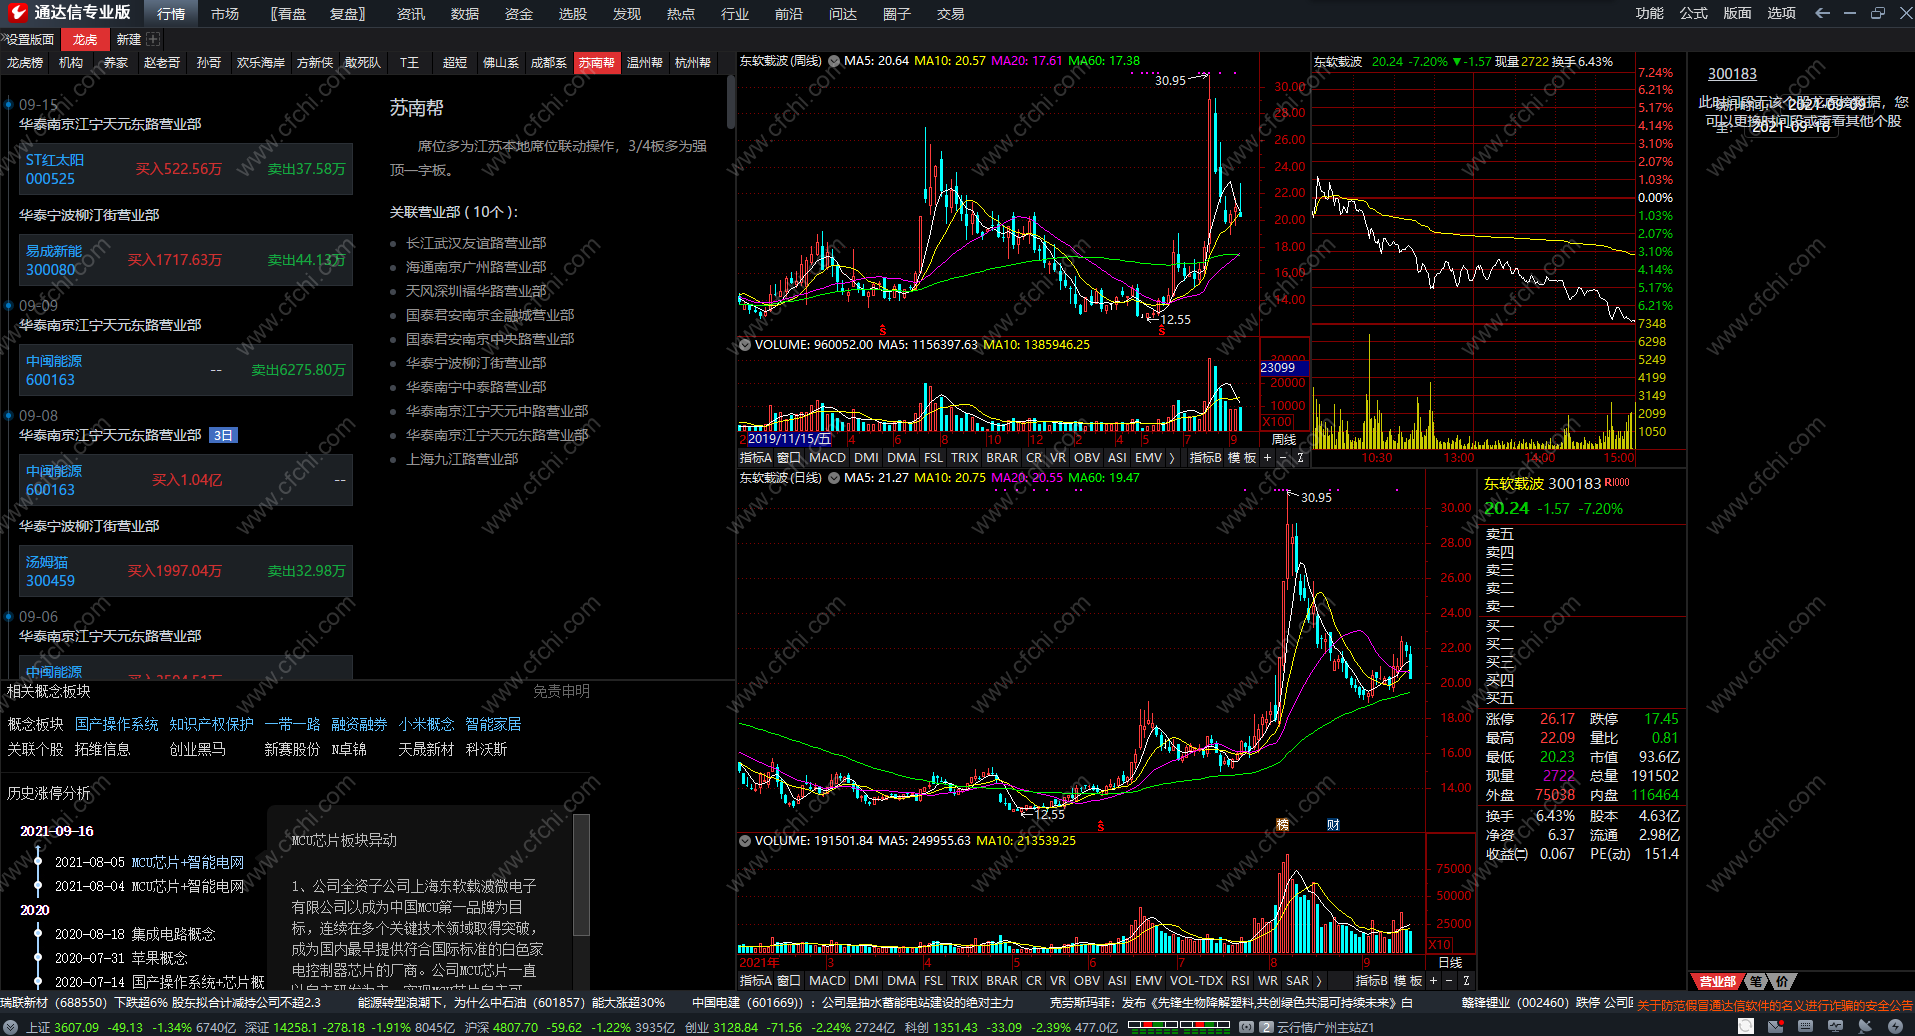Click the red-green market breadth indicator bars

coord(1178,1025)
